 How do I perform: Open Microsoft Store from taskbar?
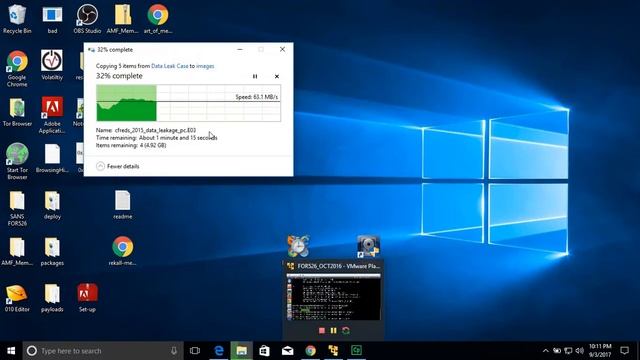[264, 351]
